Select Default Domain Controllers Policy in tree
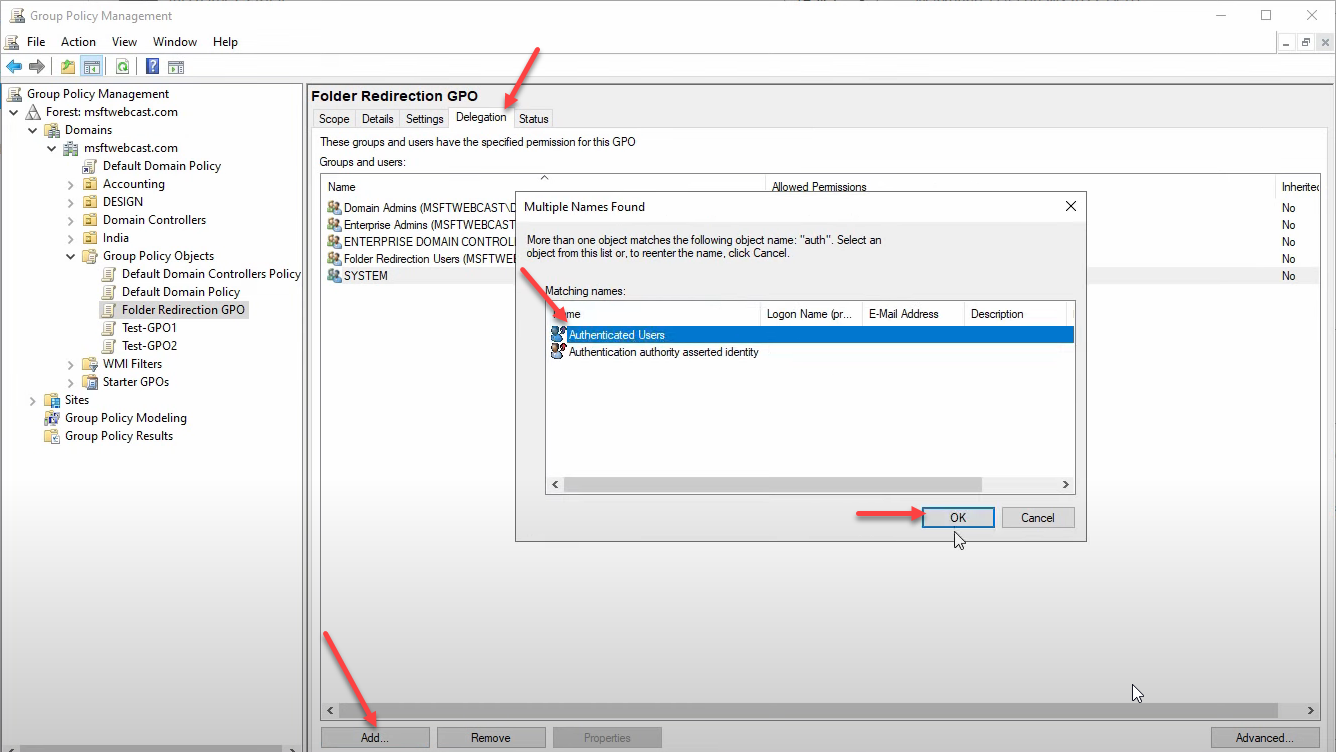Image resolution: width=1336 pixels, height=752 pixels. [x=211, y=274]
